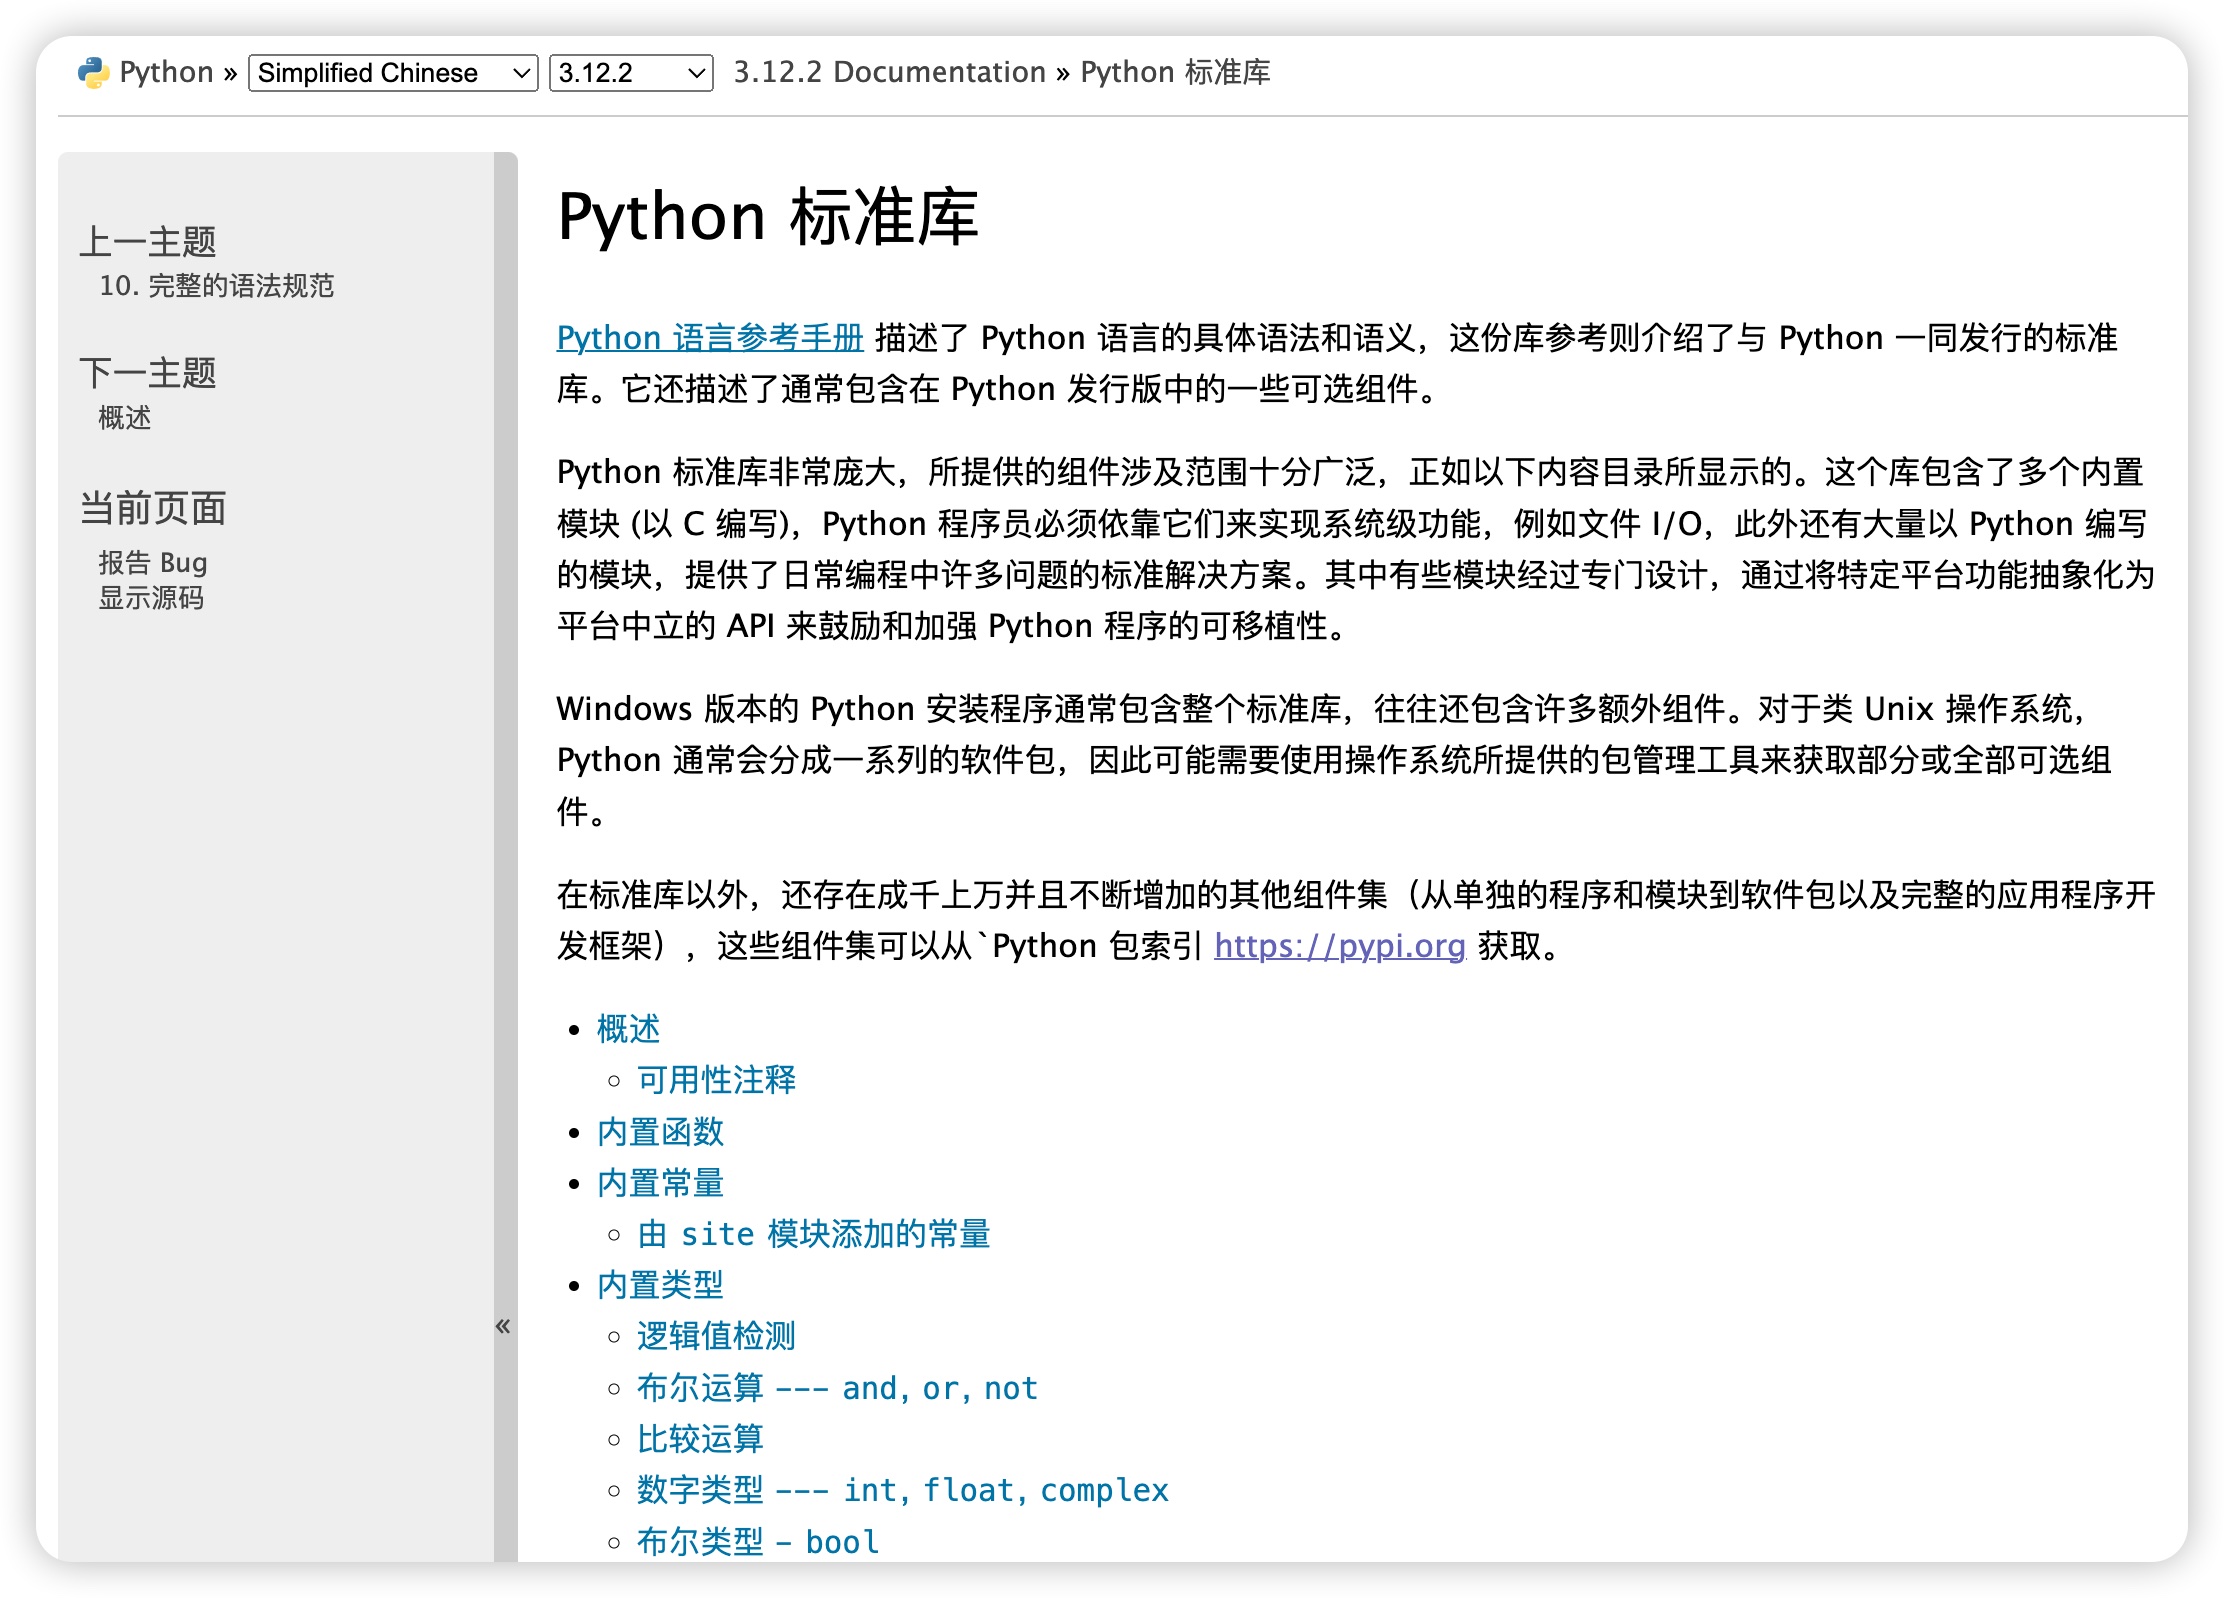Open the 3.12.2 version dropdown
This screenshot has height=1598, width=2224.
[631, 73]
